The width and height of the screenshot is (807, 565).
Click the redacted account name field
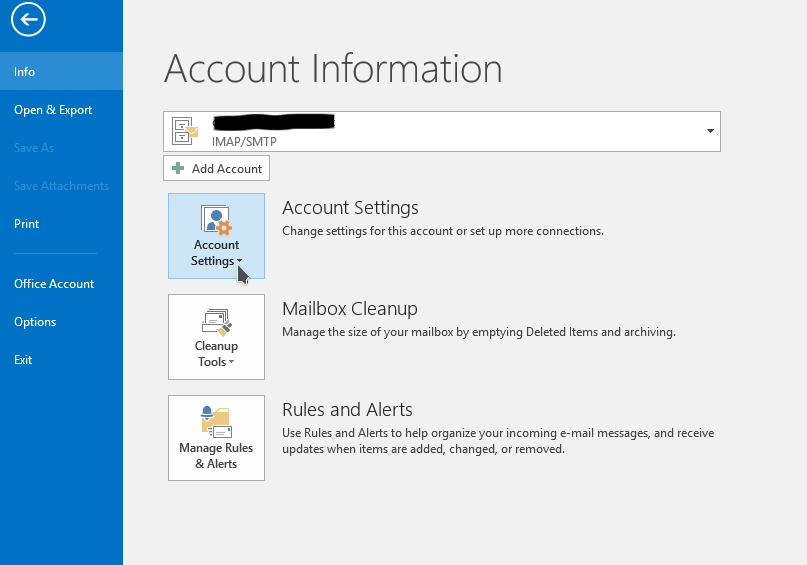coord(272,123)
